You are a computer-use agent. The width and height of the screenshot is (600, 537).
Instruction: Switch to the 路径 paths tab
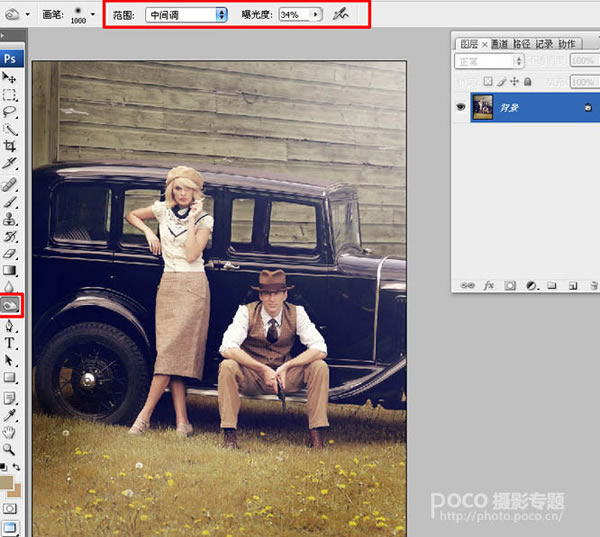point(522,44)
